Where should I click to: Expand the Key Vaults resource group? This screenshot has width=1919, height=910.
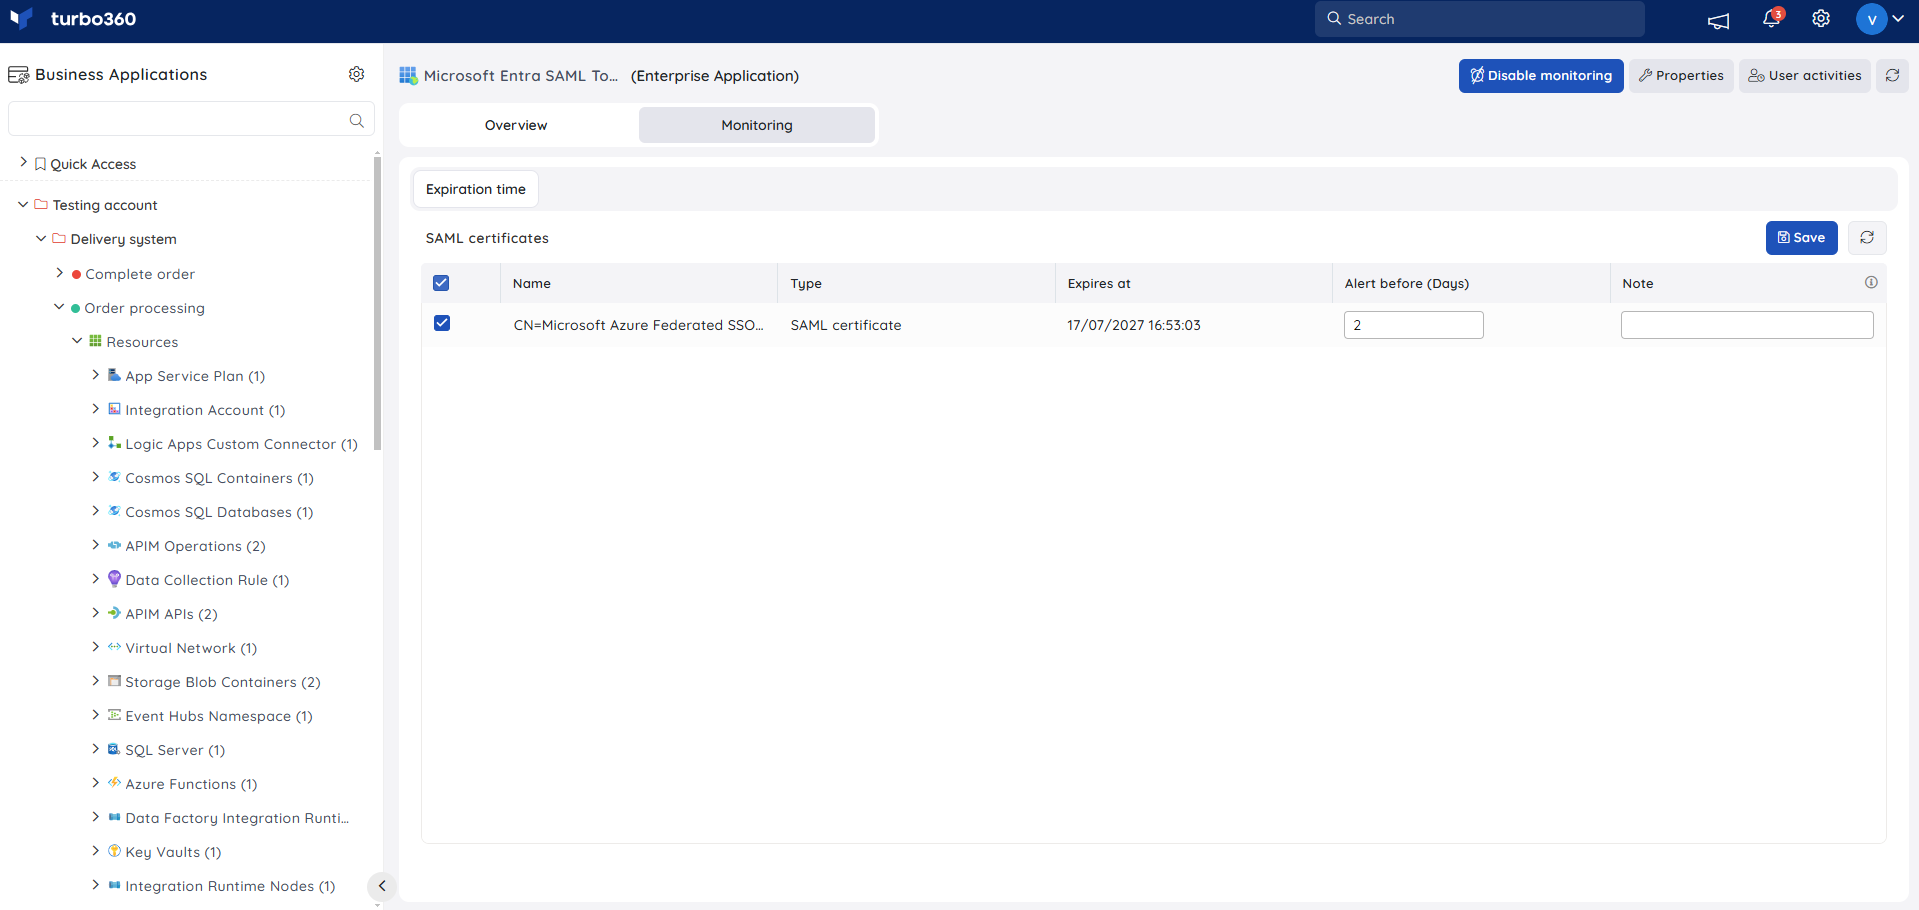(96, 851)
